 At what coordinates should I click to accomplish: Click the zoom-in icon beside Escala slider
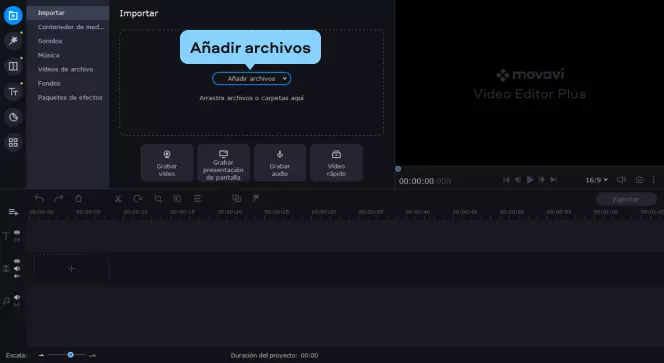pos(93,355)
